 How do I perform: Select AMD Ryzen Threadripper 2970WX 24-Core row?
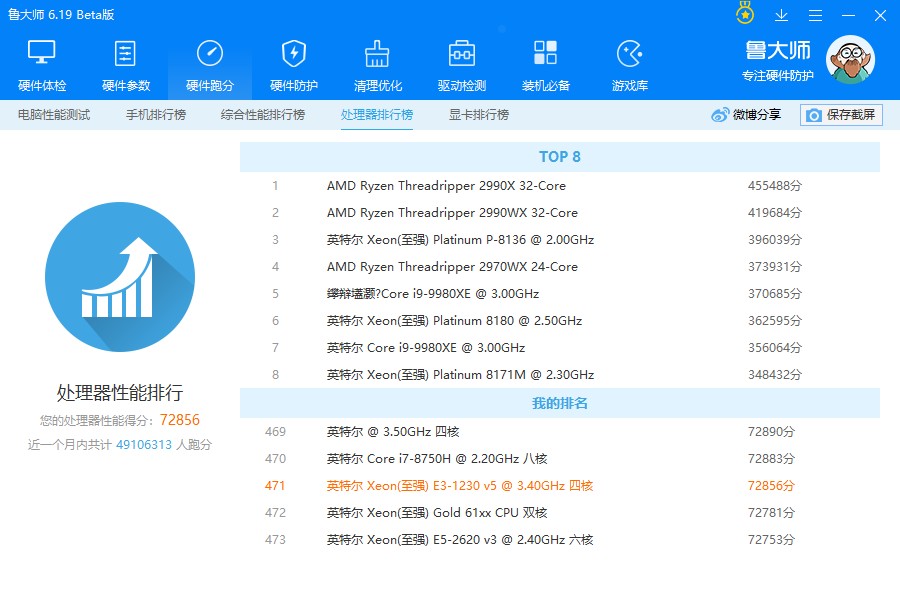[x=560, y=267]
